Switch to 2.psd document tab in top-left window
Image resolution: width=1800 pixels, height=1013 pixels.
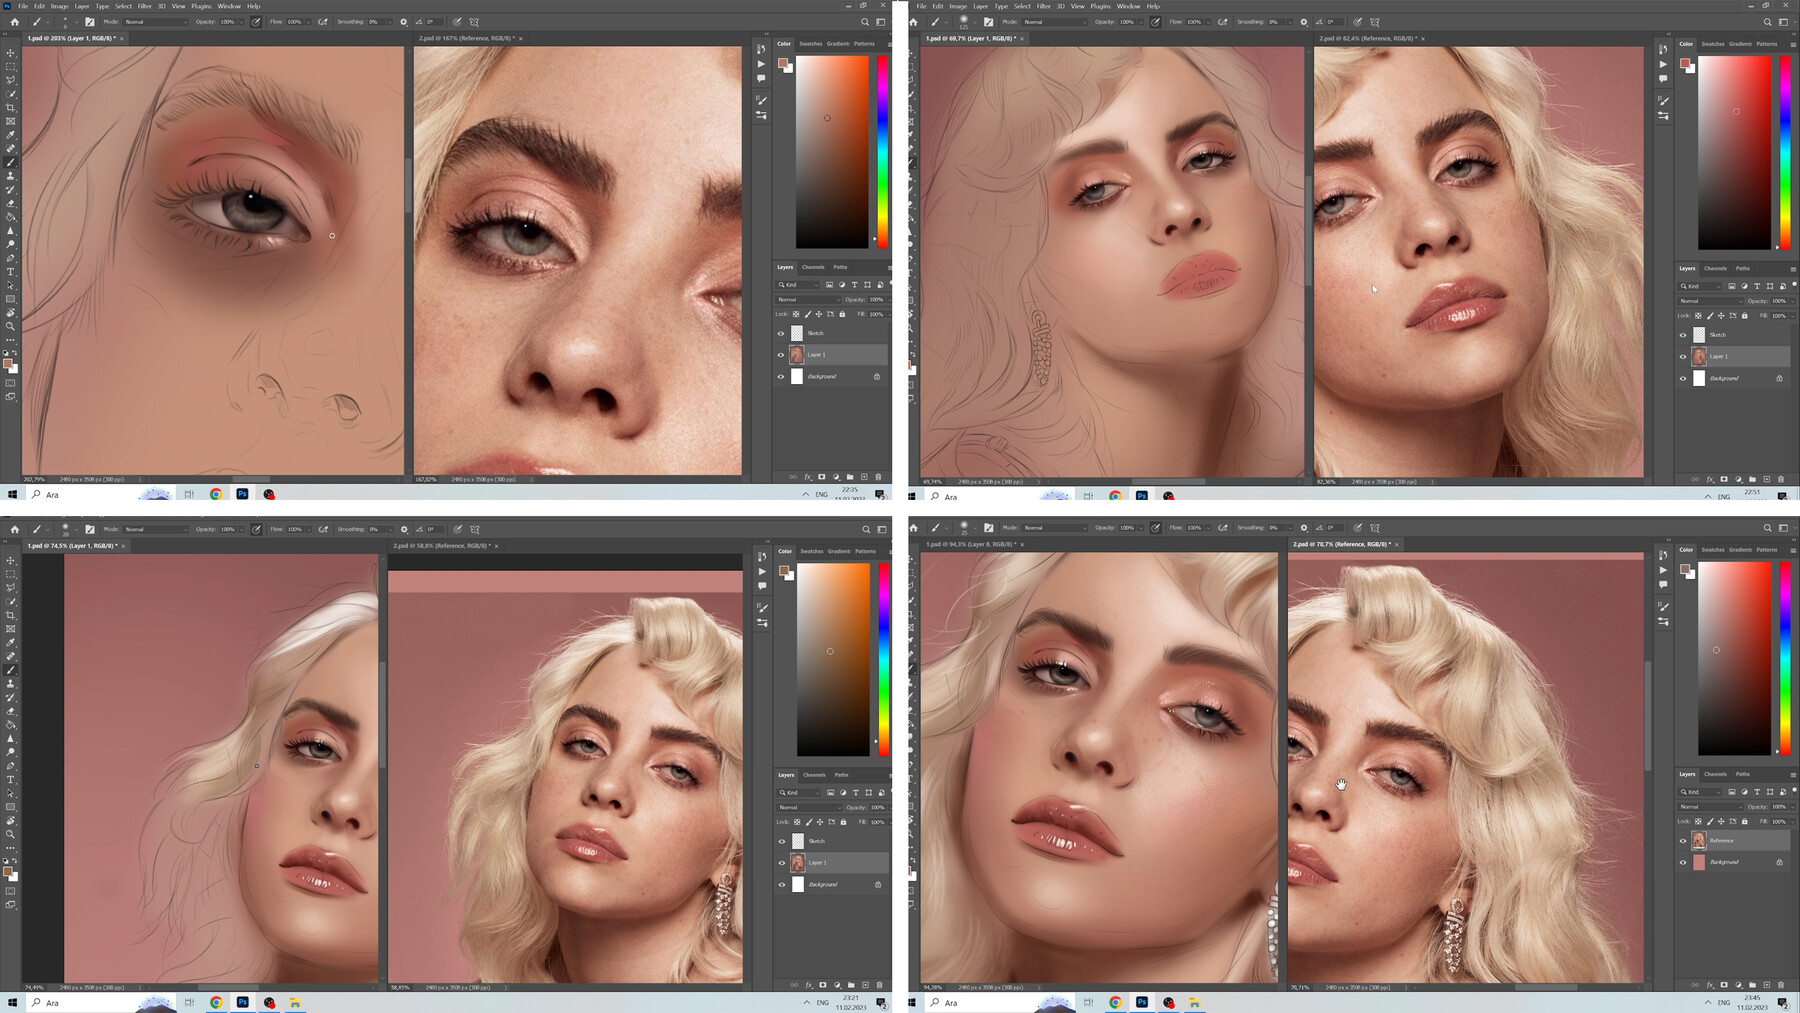(x=467, y=38)
